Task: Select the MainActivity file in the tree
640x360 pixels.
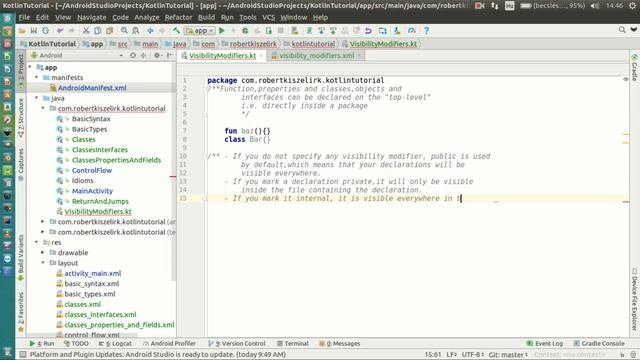Action: pos(92,191)
